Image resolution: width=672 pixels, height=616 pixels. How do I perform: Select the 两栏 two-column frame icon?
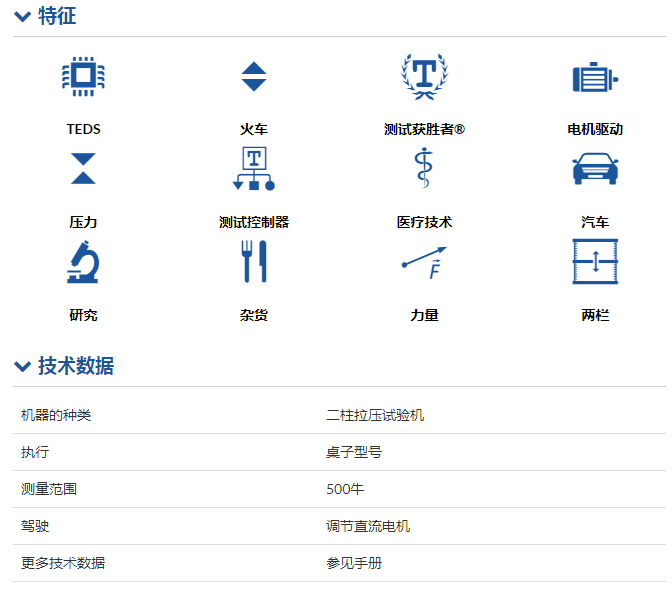pos(595,261)
